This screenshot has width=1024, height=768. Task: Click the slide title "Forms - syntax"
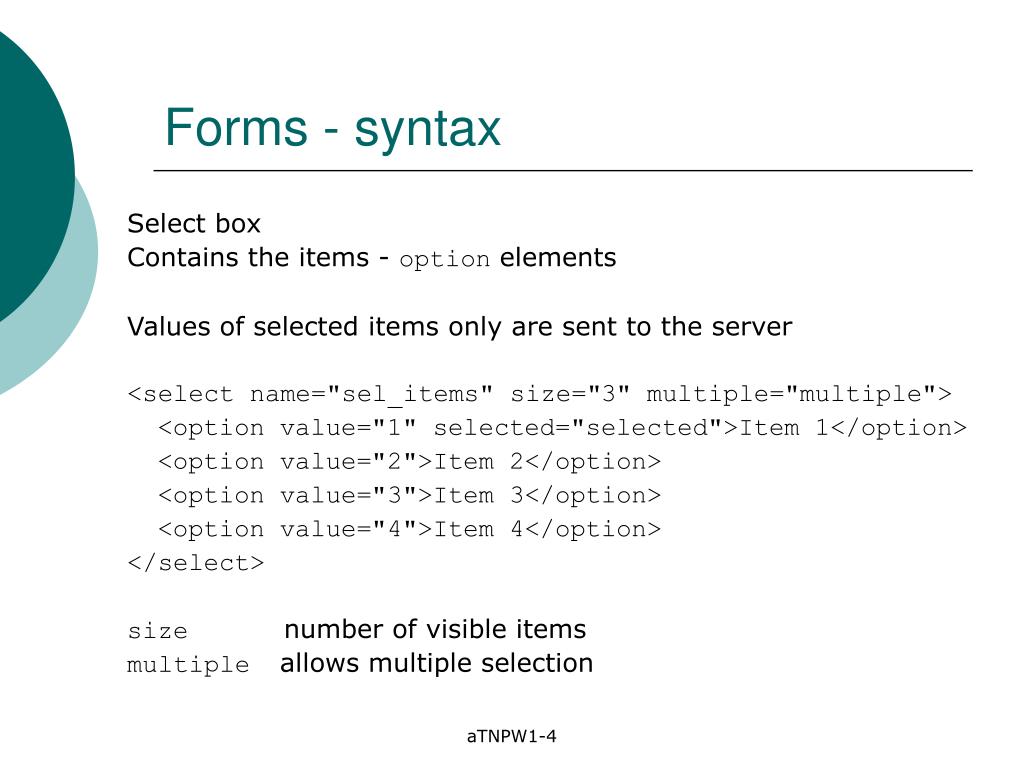pos(332,128)
